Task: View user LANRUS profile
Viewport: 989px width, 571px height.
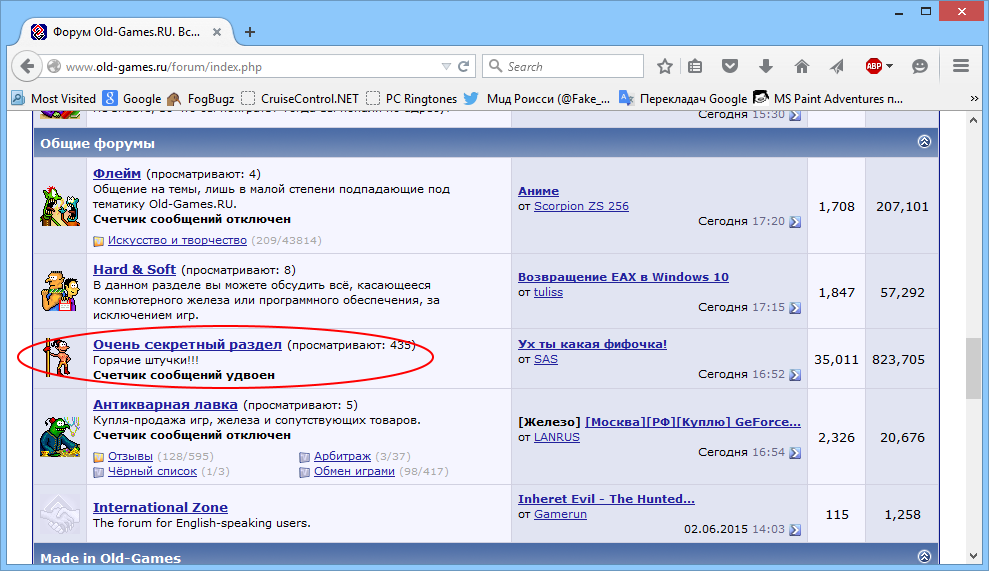Action: click(556, 437)
